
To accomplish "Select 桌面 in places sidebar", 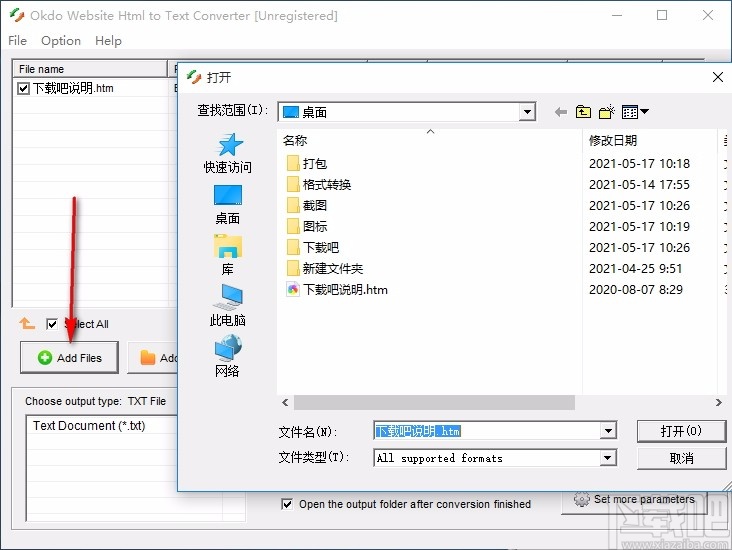I will click(x=228, y=205).
